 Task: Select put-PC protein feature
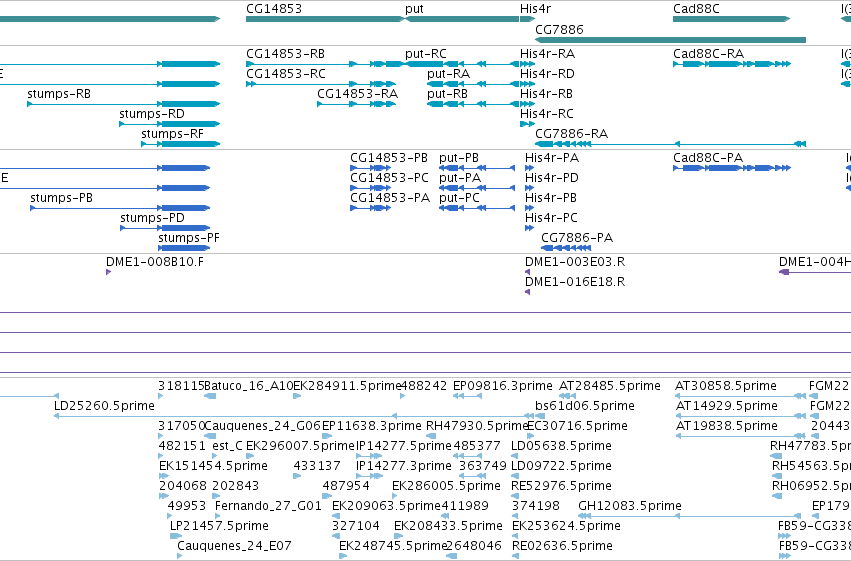click(477, 208)
